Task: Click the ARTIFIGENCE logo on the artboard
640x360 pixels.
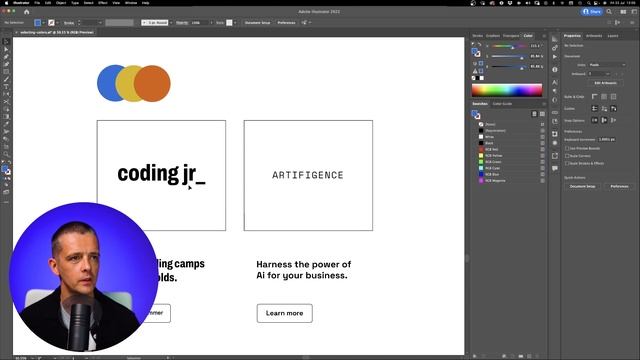Action: (308, 175)
